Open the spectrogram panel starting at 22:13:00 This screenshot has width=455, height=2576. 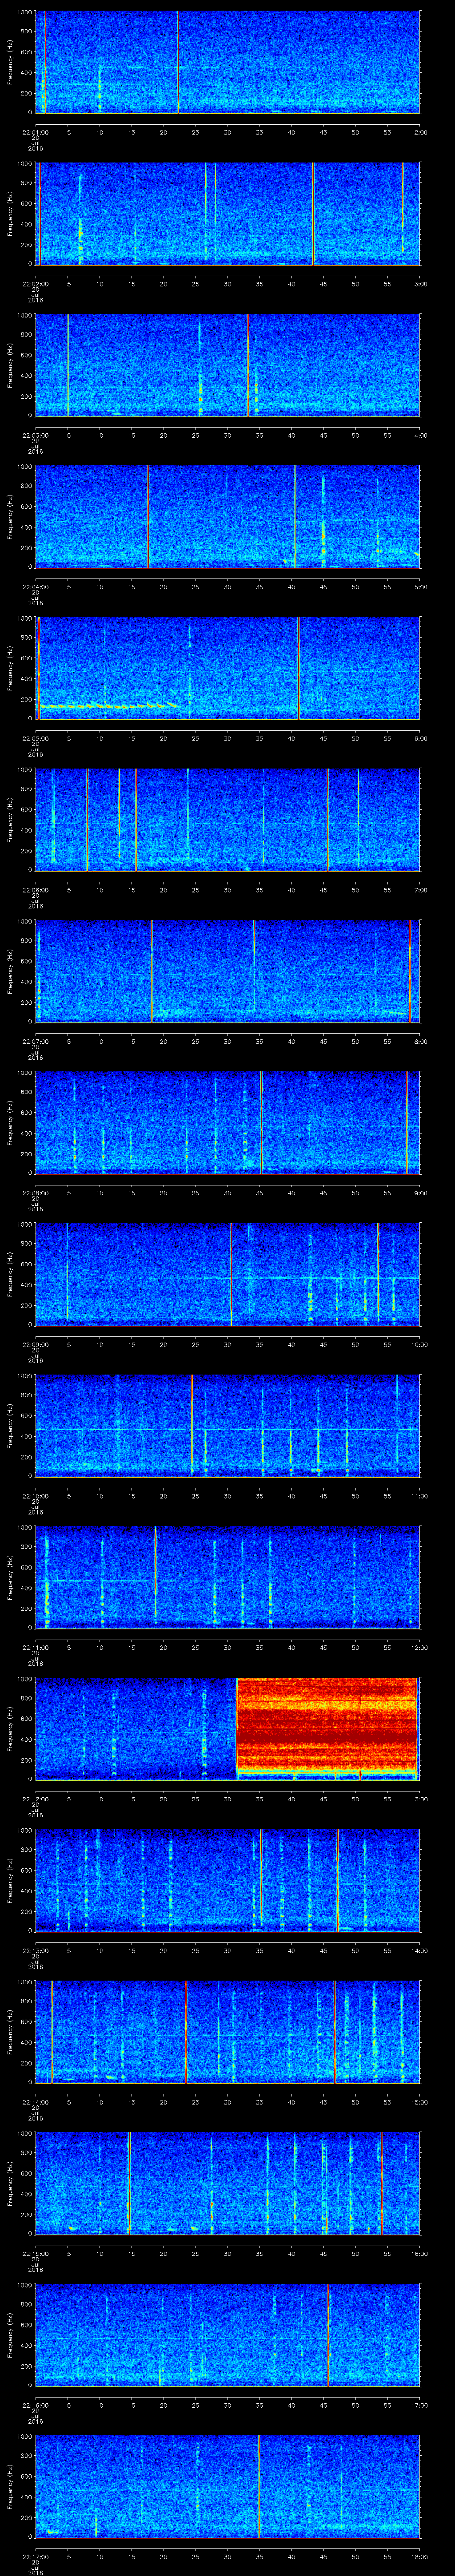[x=228, y=1880]
